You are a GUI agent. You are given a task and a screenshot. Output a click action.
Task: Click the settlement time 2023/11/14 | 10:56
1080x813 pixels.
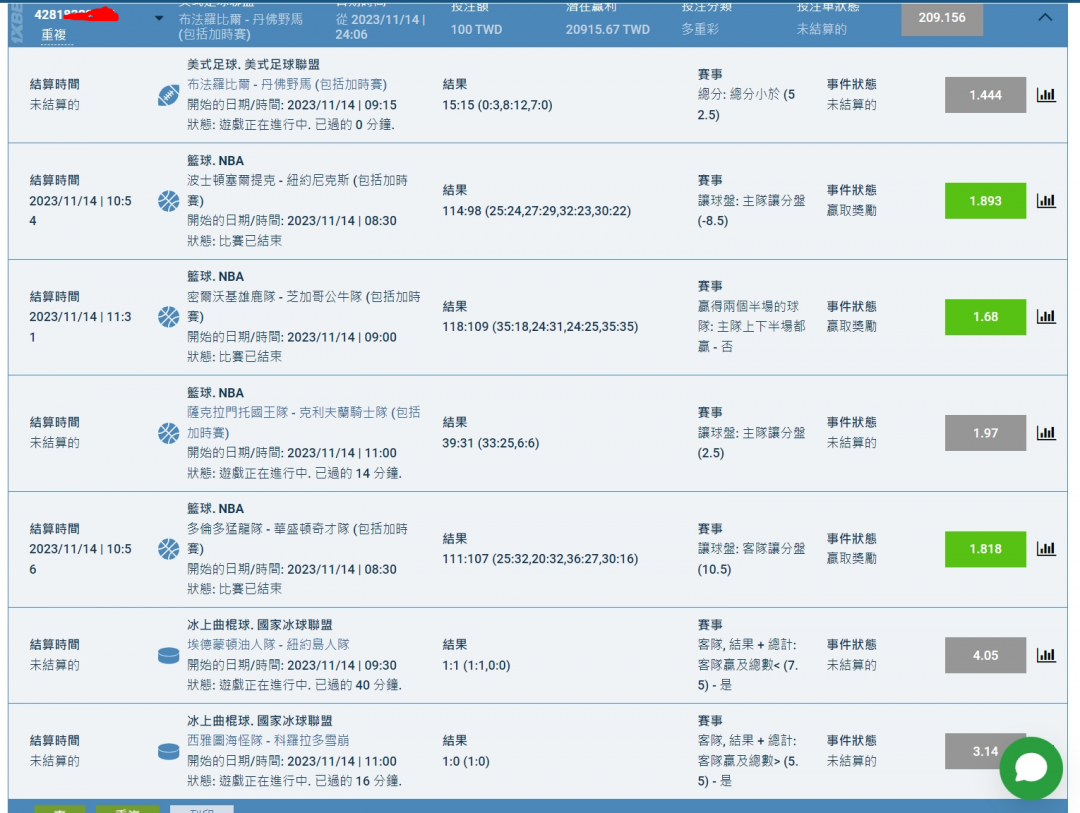point(80,559)
